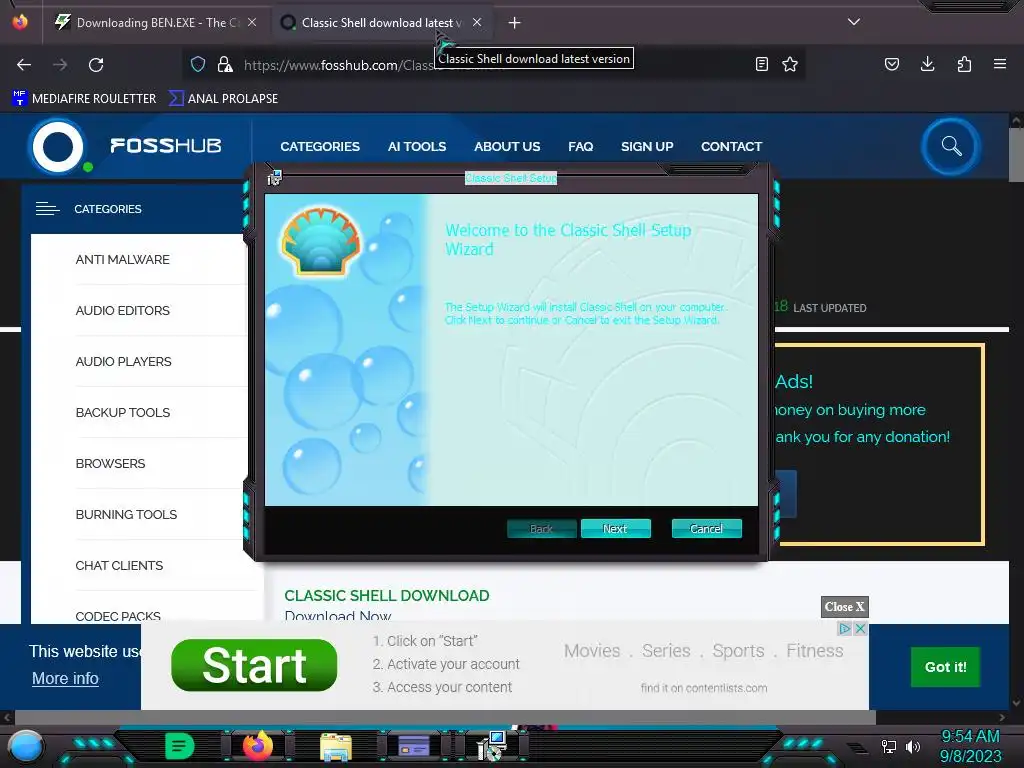
Task: Open the More info cookie link
Action: click(x=65, y=679)
